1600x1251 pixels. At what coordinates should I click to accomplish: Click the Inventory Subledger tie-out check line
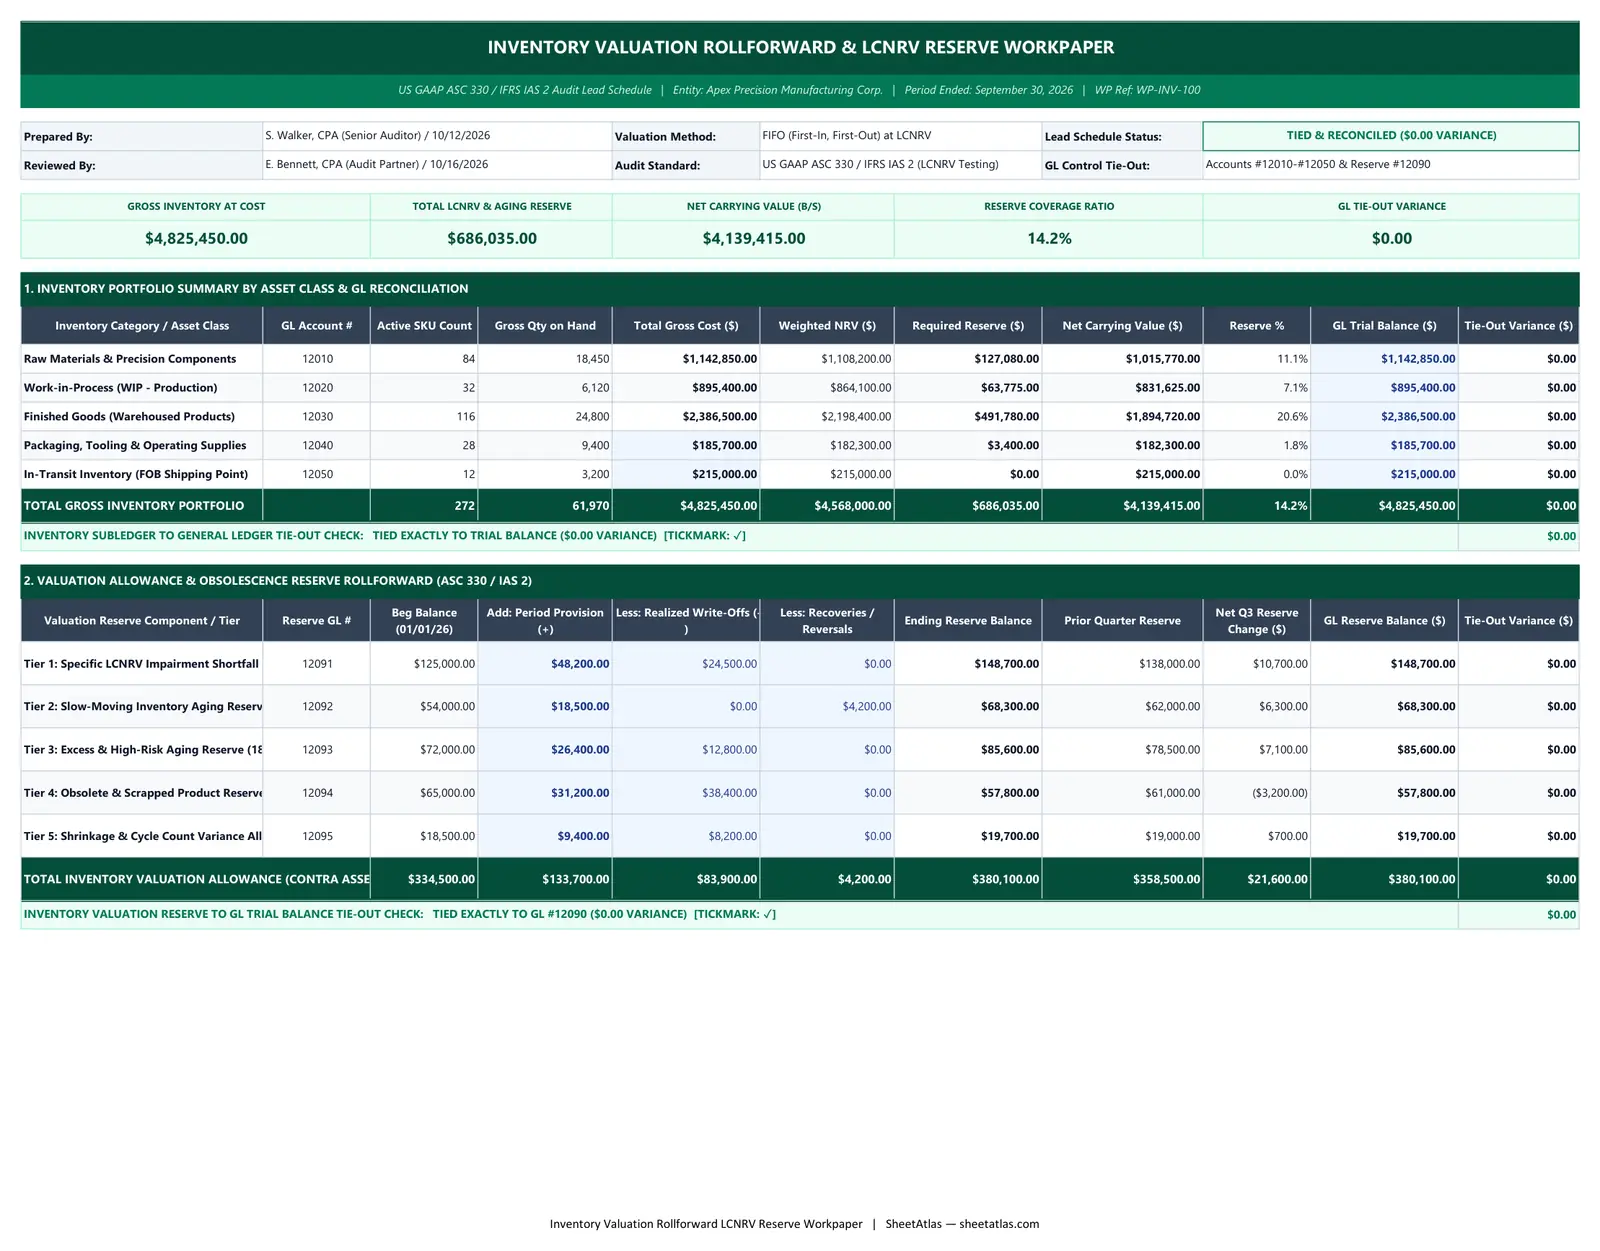click(740, 536)
